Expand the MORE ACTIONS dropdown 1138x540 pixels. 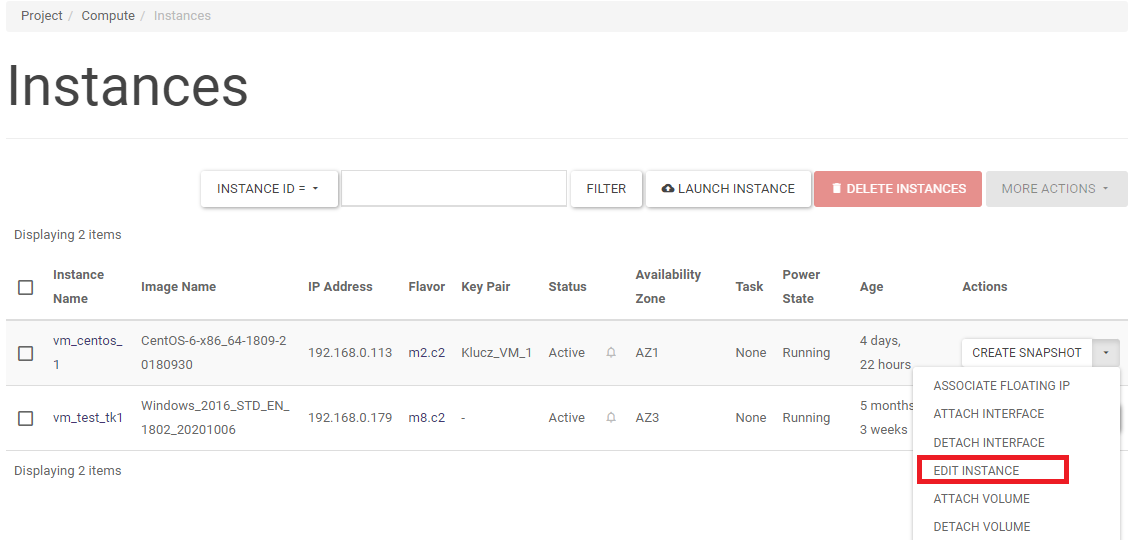1055,189
